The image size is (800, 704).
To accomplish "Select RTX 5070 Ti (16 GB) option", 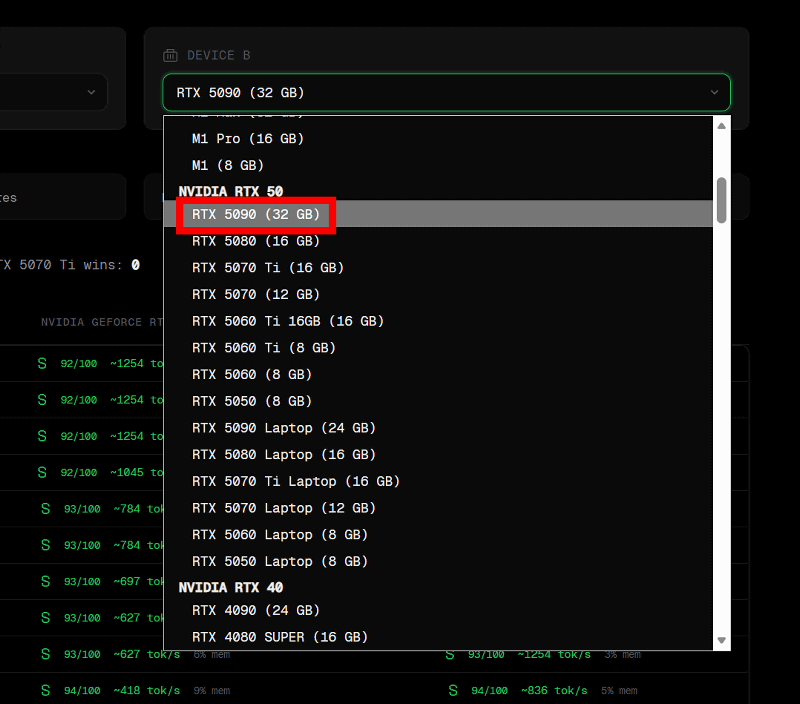I will pos(268,268).
